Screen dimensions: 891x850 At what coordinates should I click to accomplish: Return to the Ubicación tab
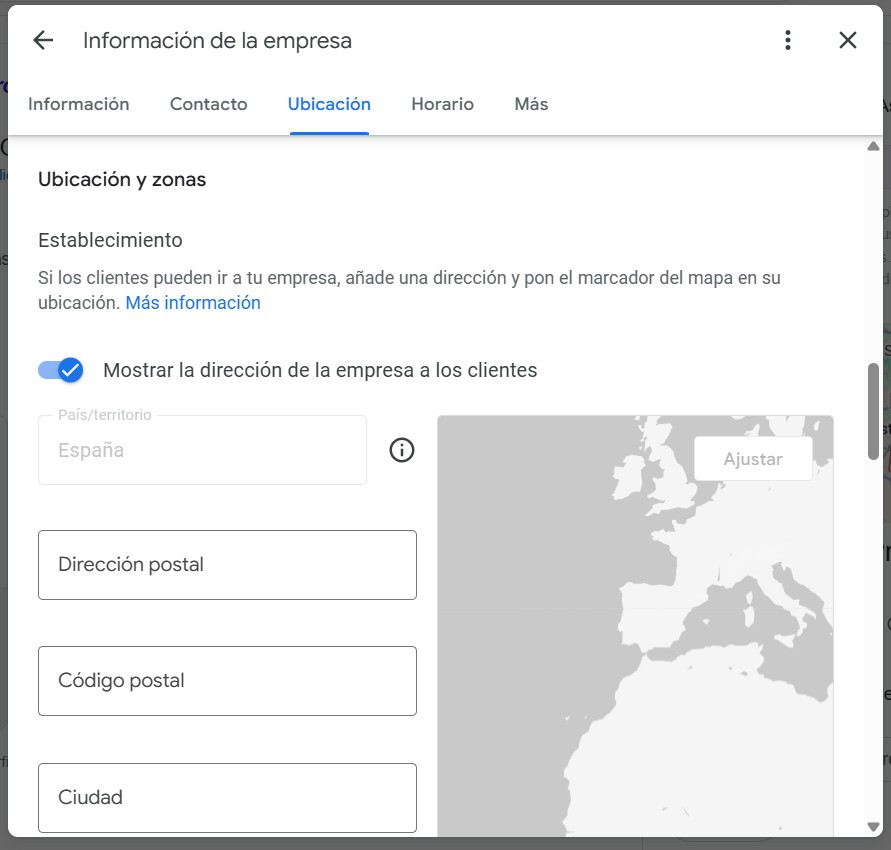(x=329, y=104)
